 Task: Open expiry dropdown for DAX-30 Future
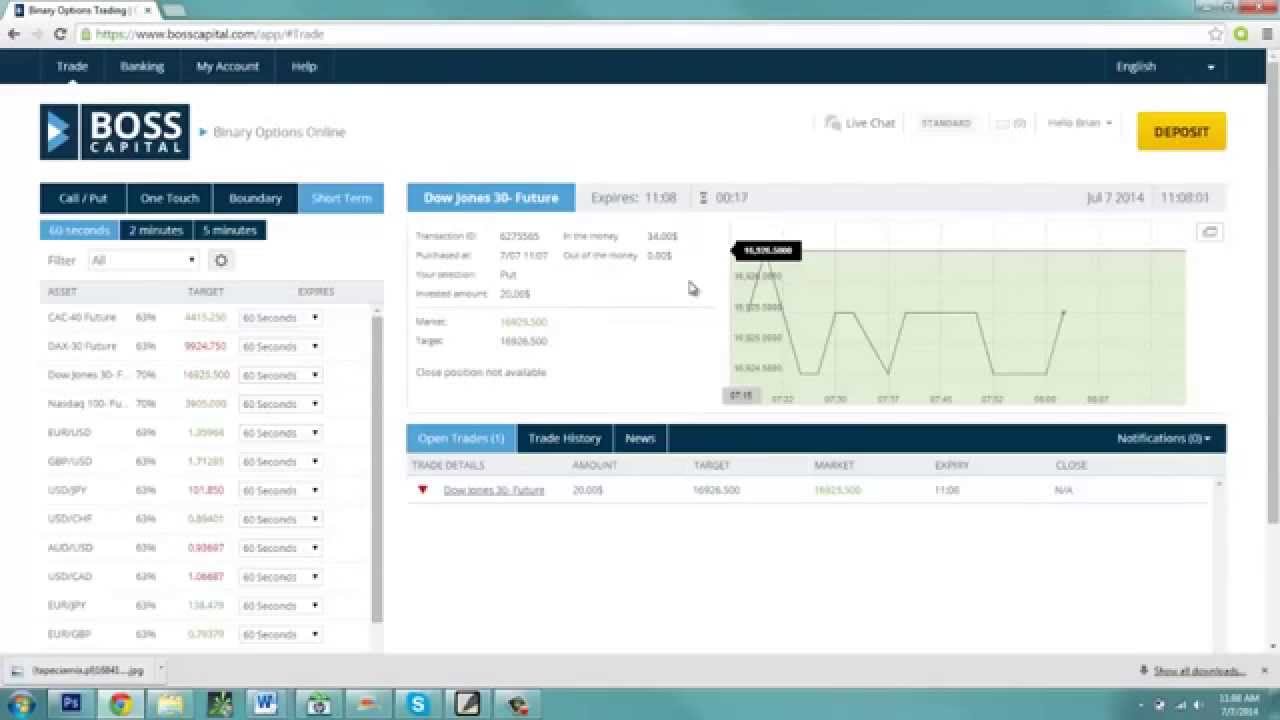tap(280, 346)
